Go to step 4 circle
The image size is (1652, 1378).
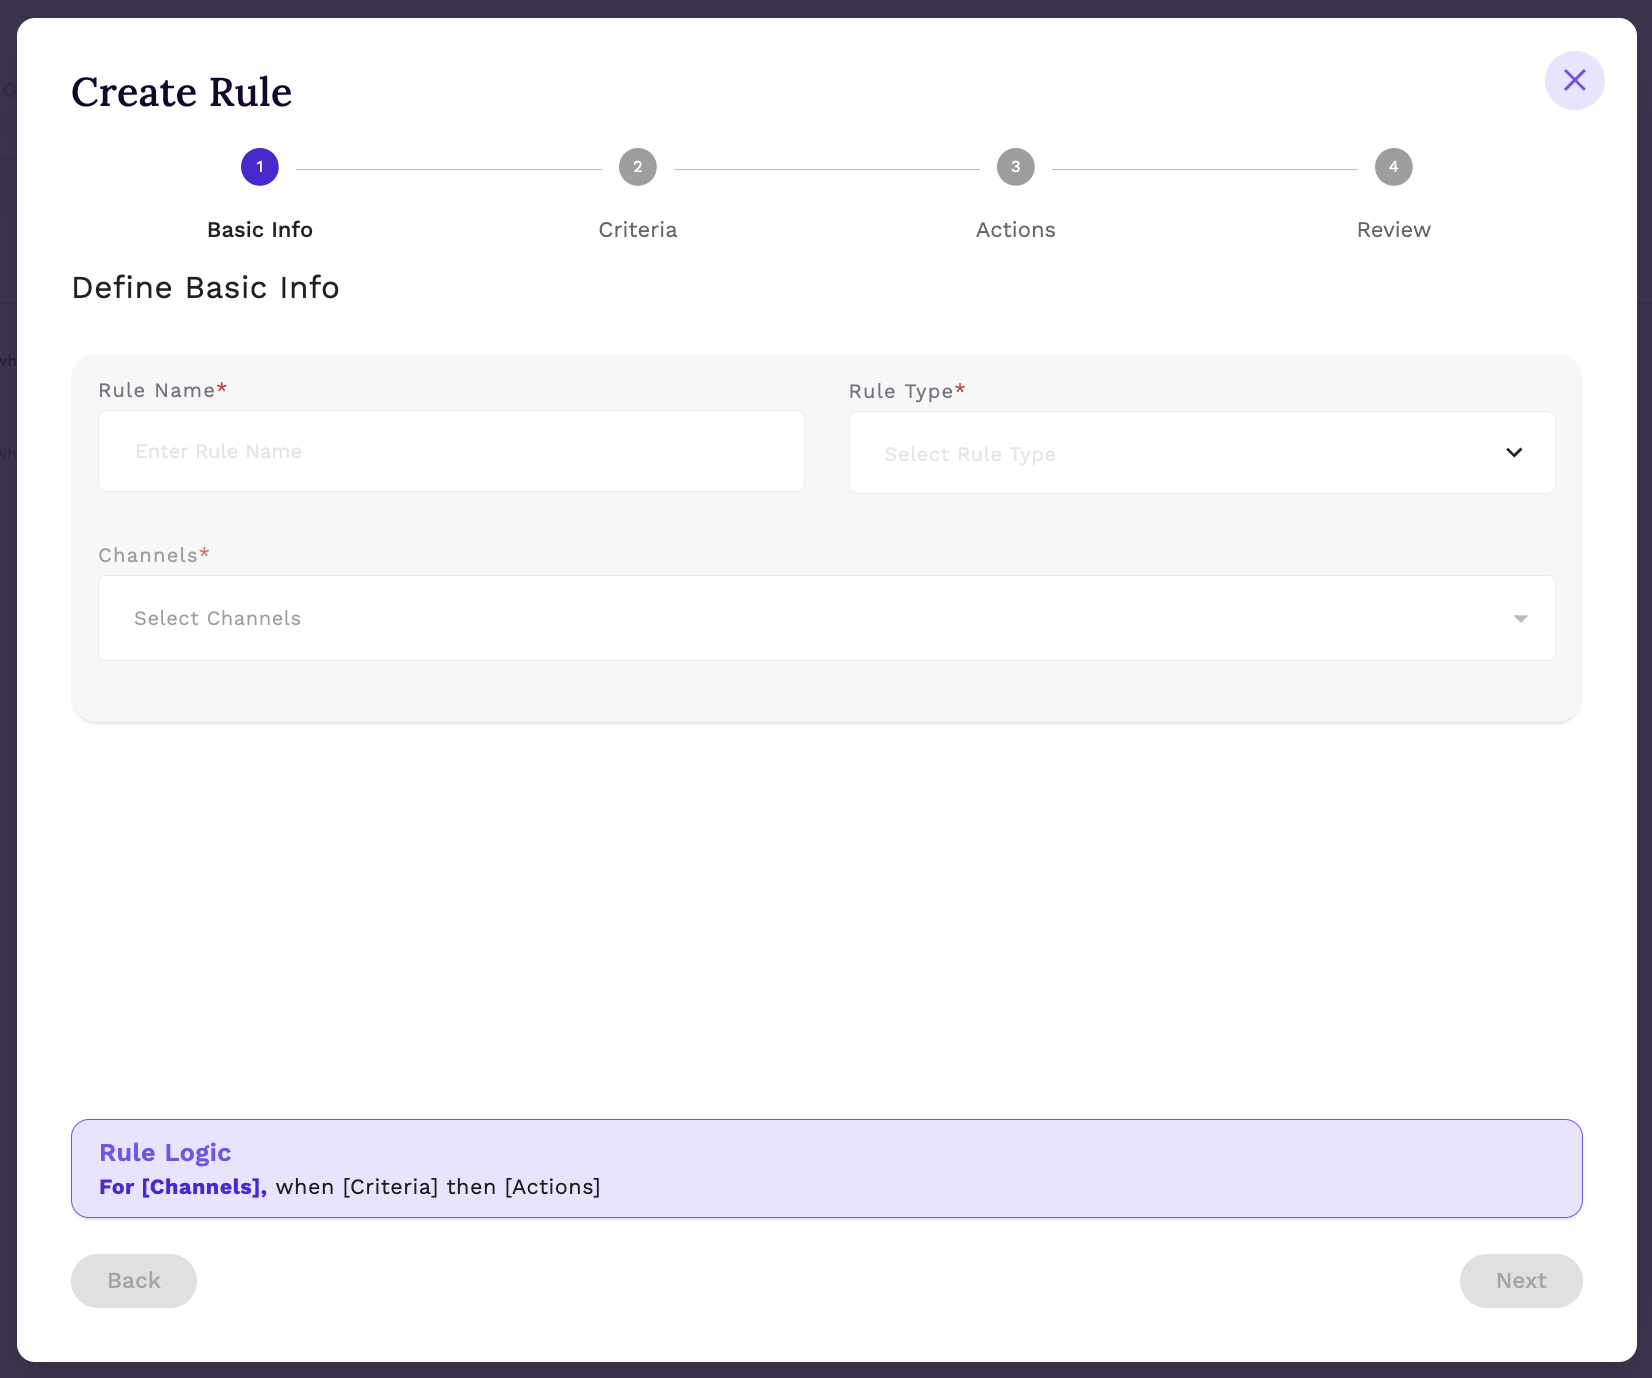pyautogui.click(x=1394, y=167)
